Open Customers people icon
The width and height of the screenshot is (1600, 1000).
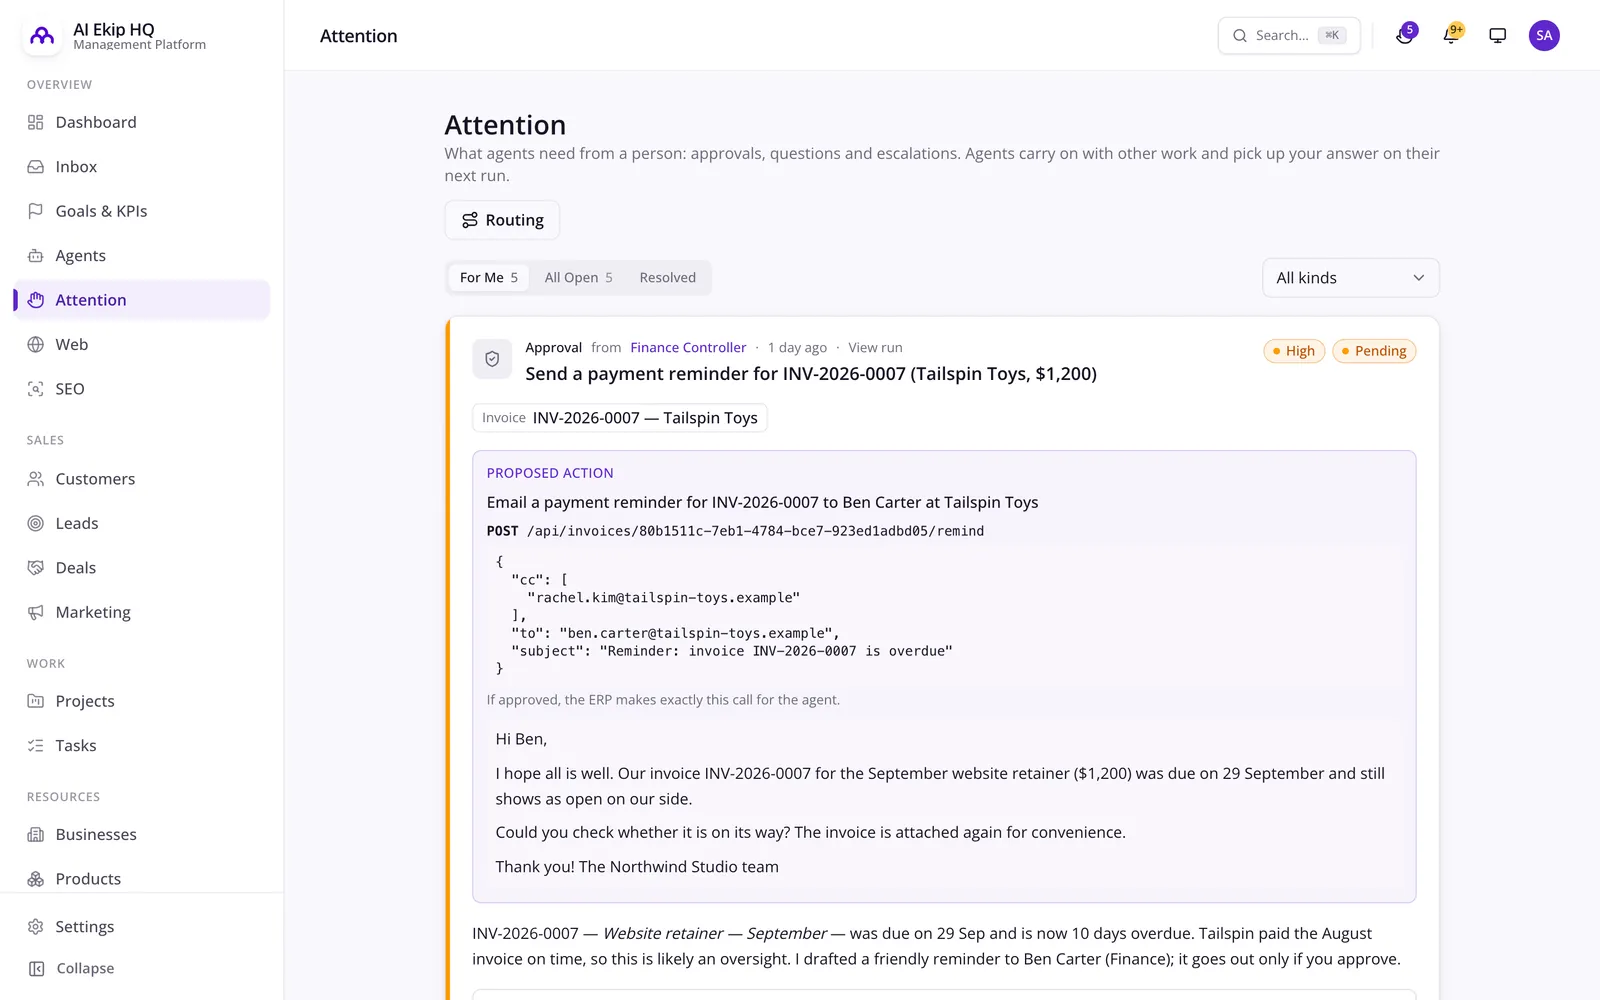(36, 479)
